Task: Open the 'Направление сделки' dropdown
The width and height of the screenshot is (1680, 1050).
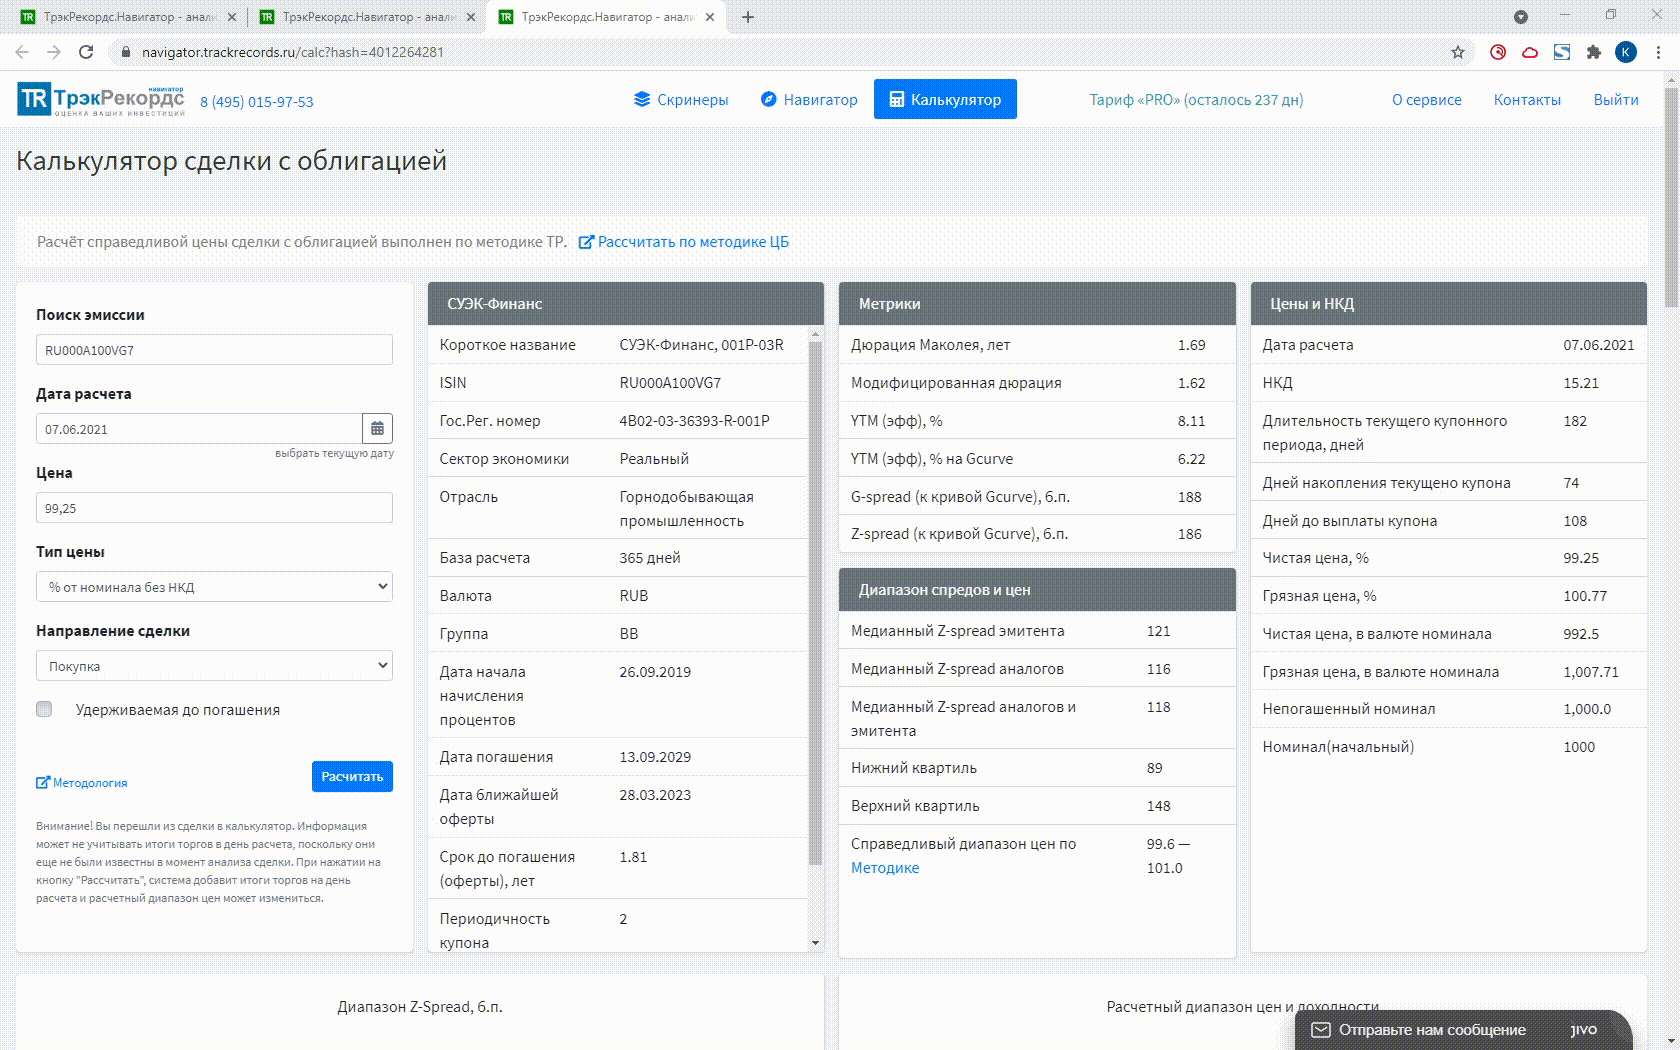Action: click(x=214, y=666)
